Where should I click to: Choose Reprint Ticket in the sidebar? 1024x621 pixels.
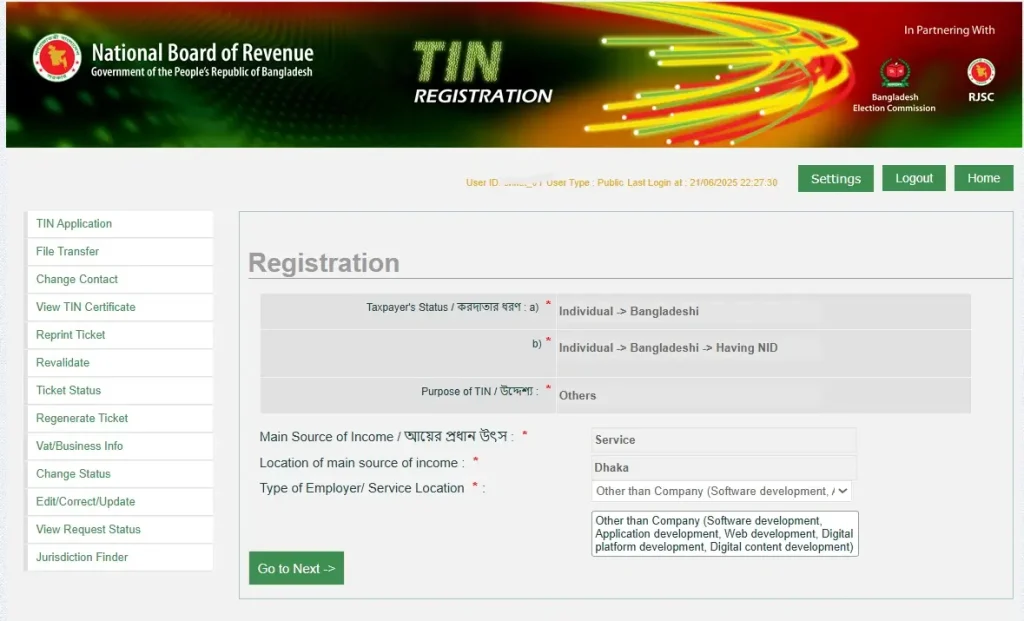pos(71,335)
